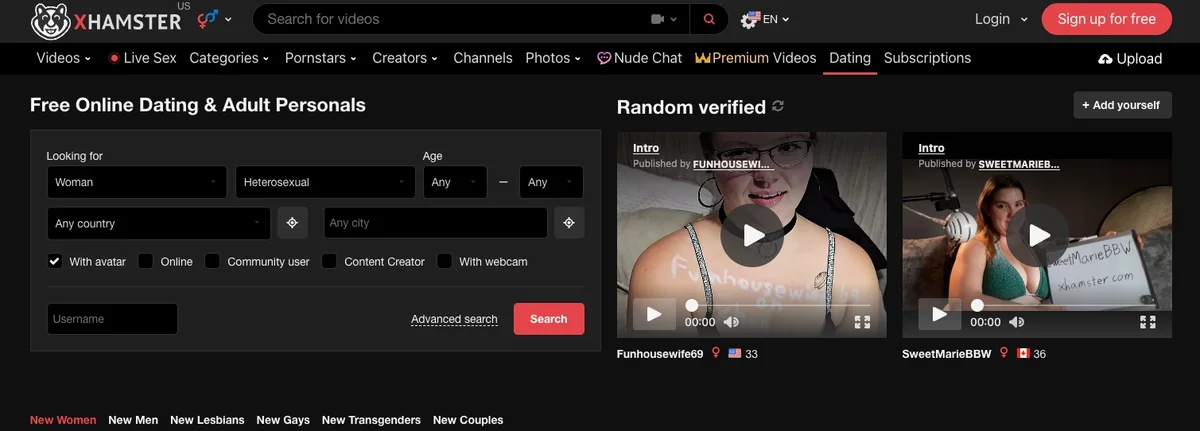The height and width of the screenshot is (431, 1200).
Task: Open the Heterosexual orientation dropdown
Action: [x=325, y=183]
